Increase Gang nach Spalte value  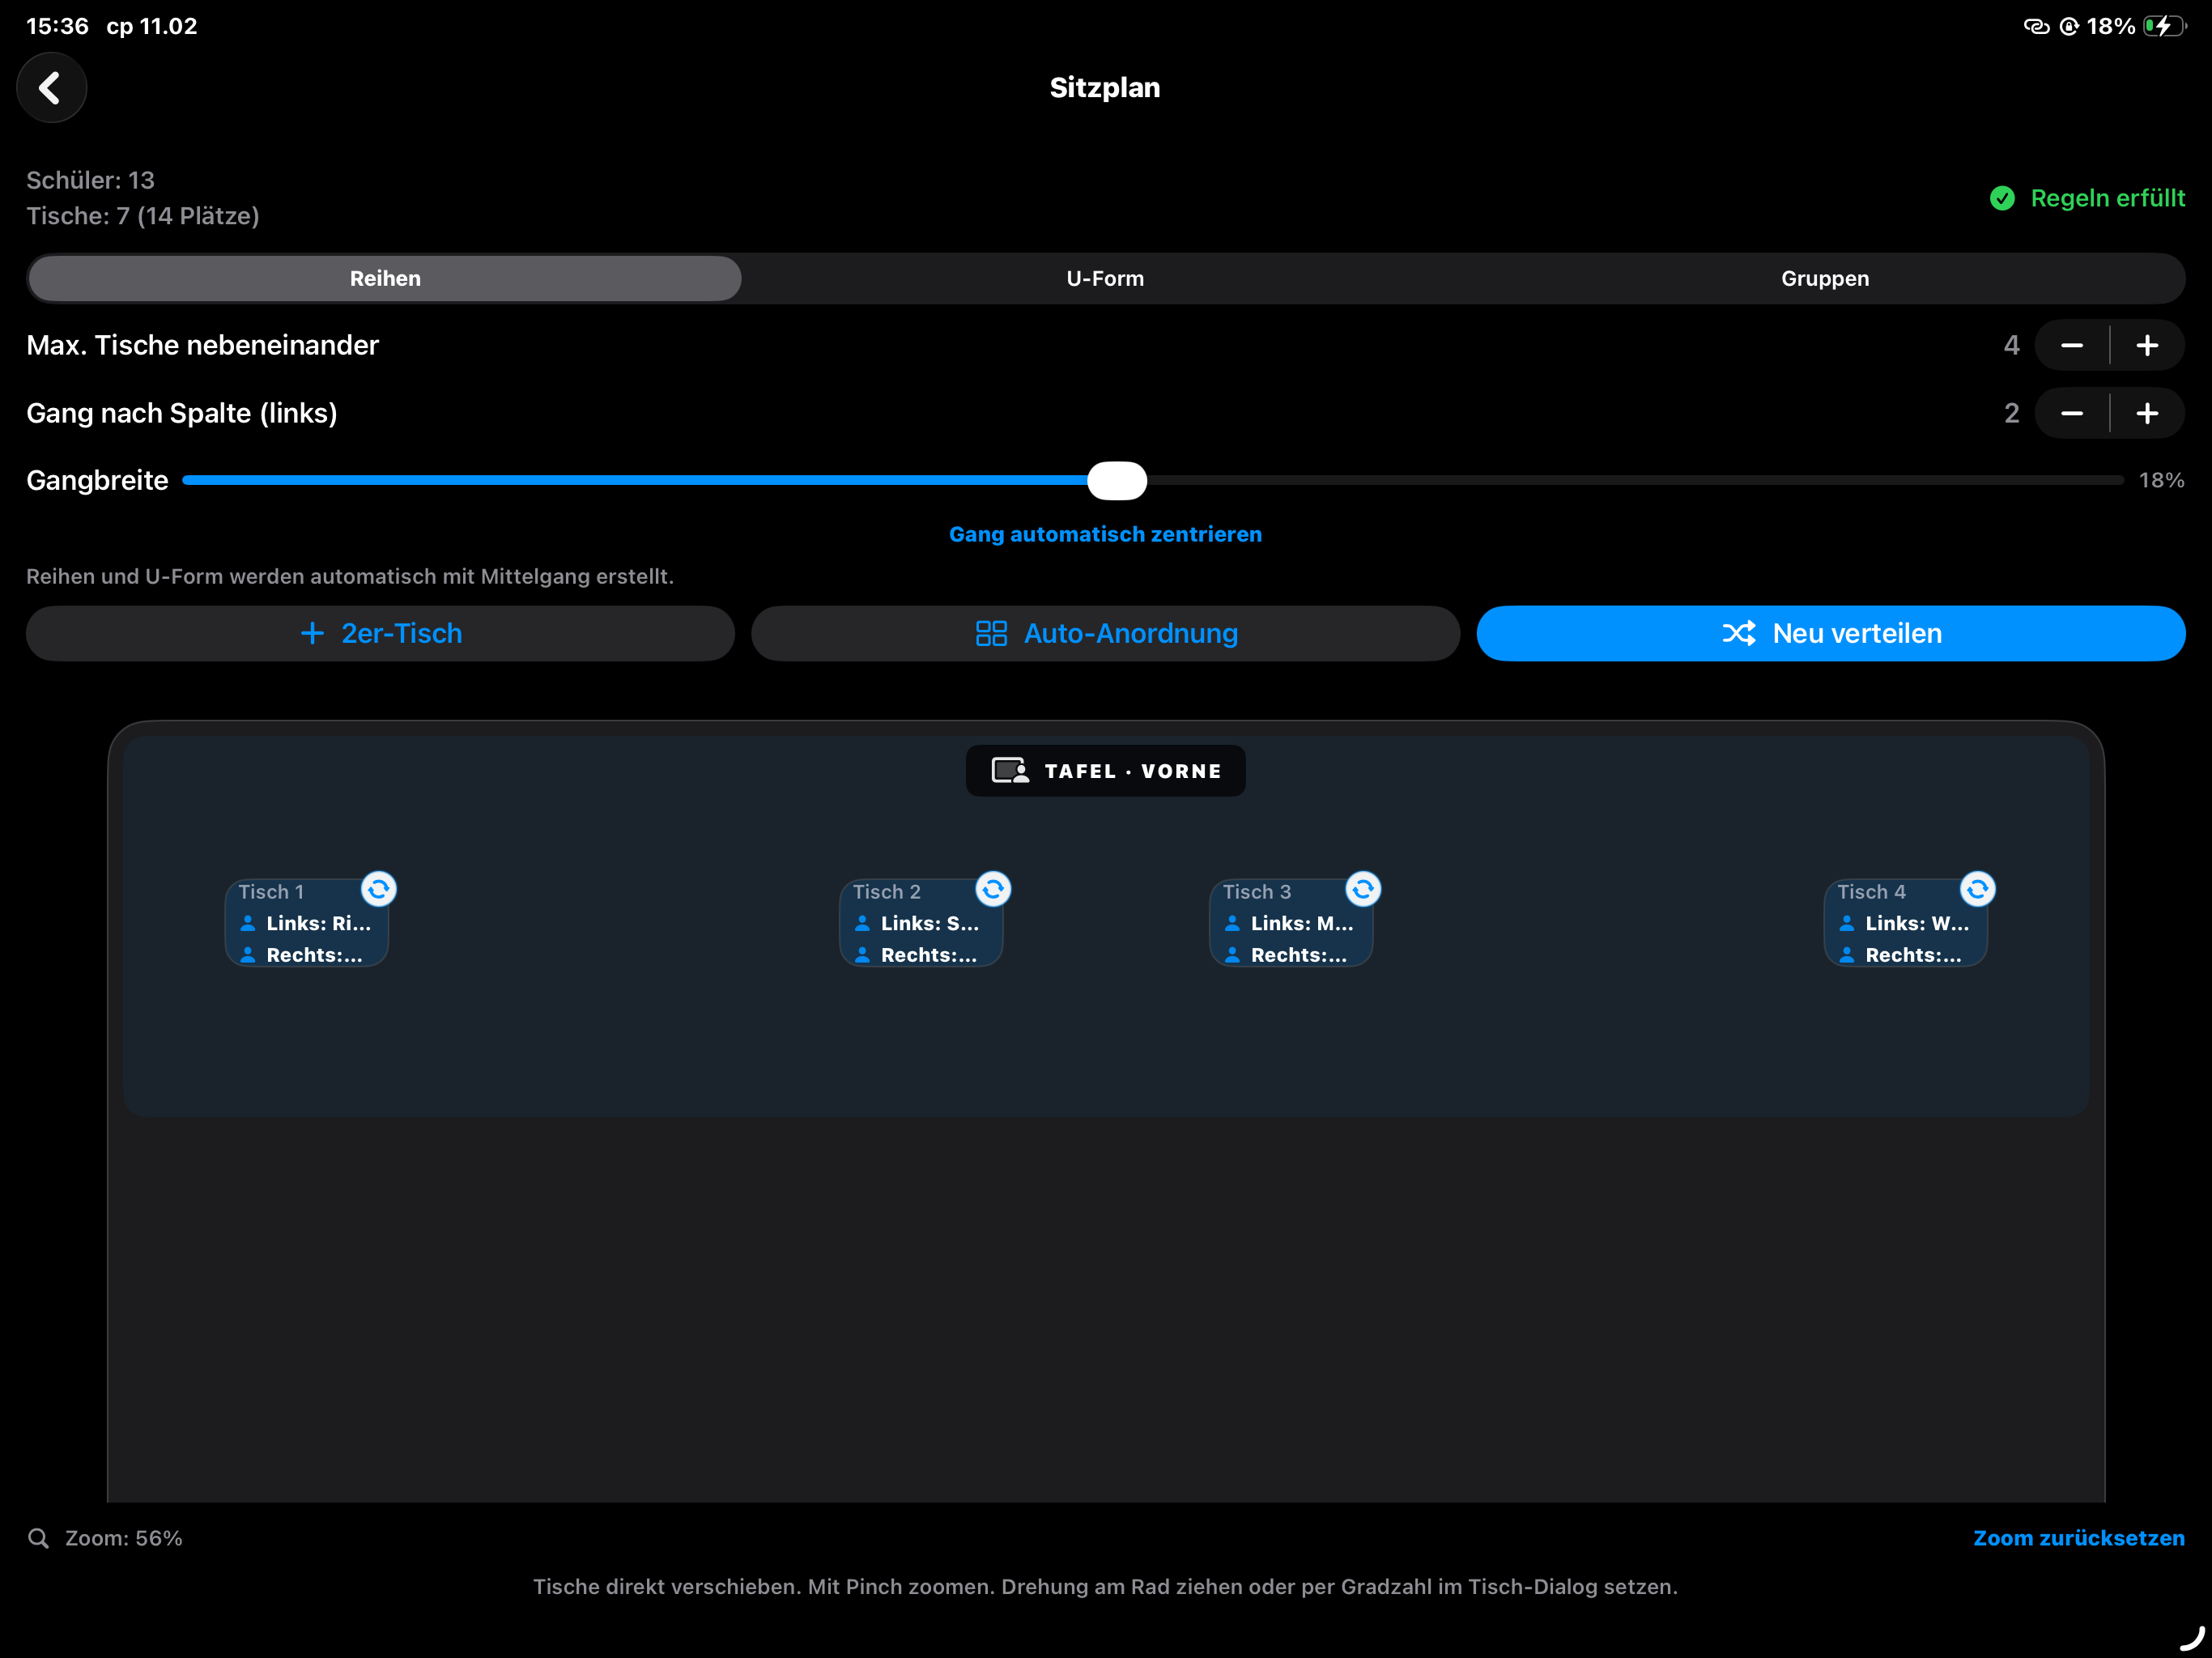pyautogui.click(x=2147, y=413)
